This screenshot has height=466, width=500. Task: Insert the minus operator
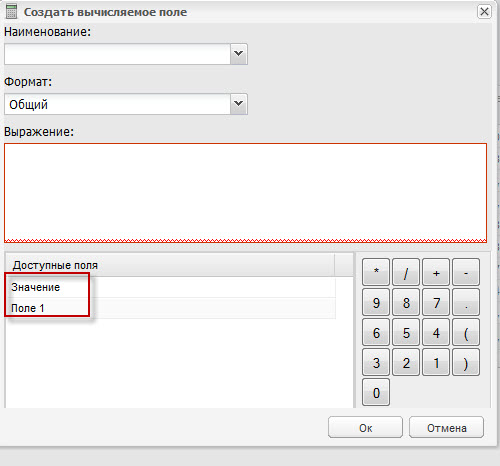[x=466, y=272]
